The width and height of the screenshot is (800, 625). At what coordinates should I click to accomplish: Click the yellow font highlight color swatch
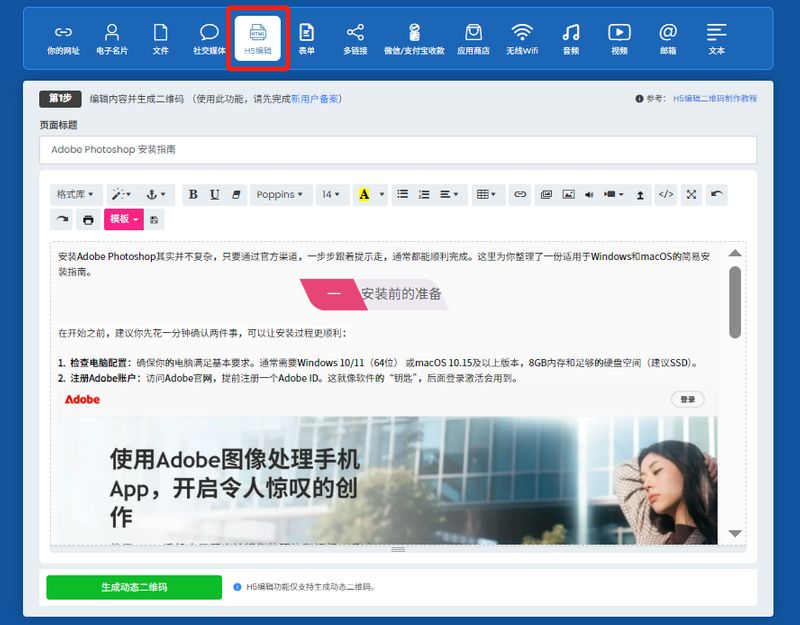point(364,195)
